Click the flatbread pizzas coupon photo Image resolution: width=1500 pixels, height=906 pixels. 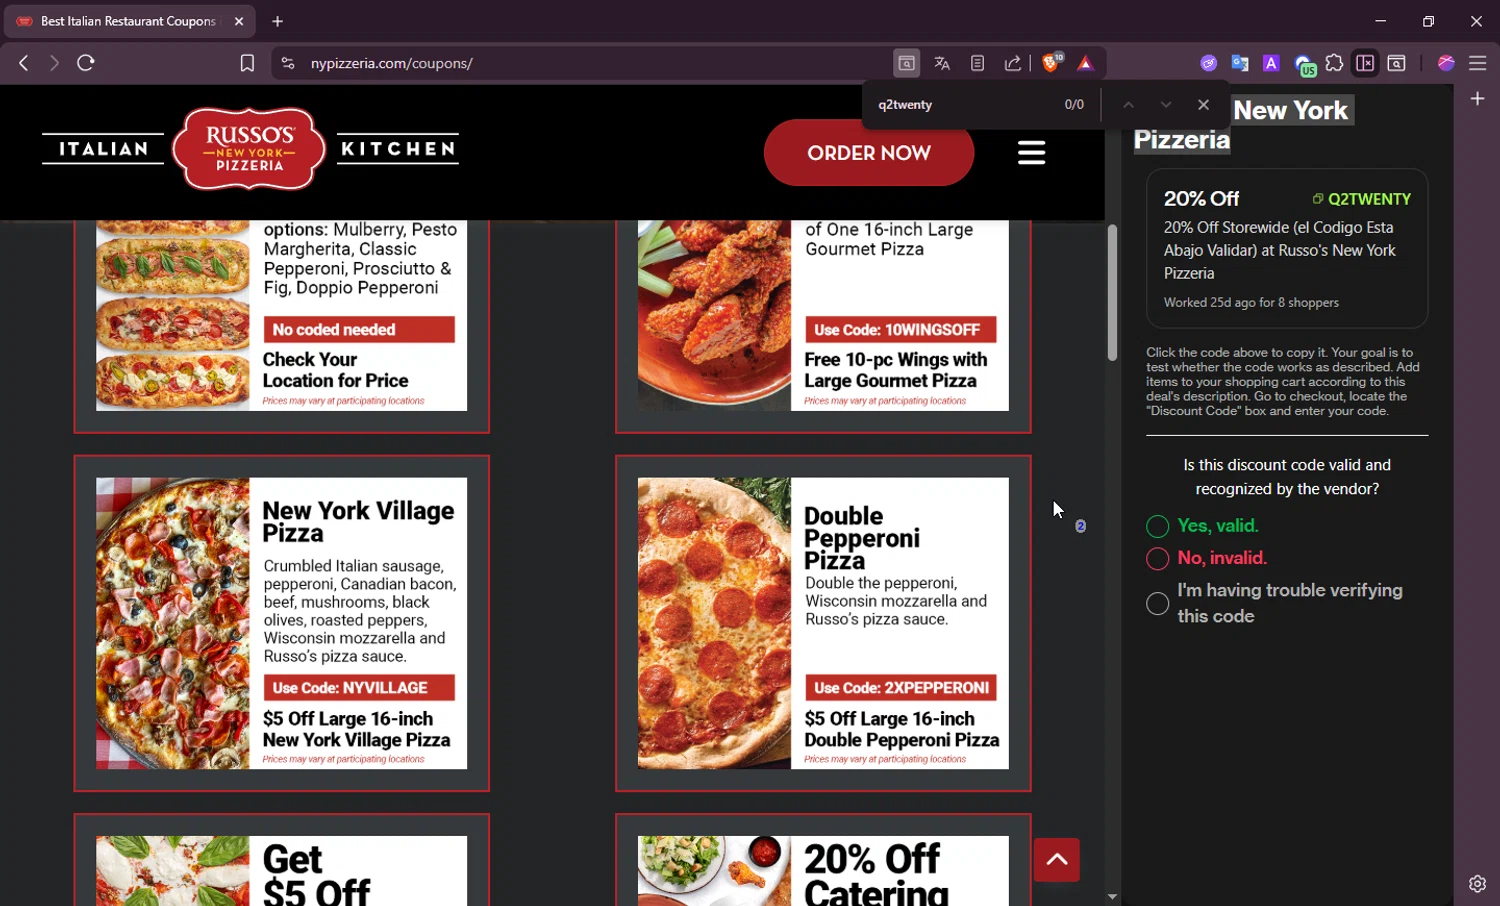pos(173,315)
